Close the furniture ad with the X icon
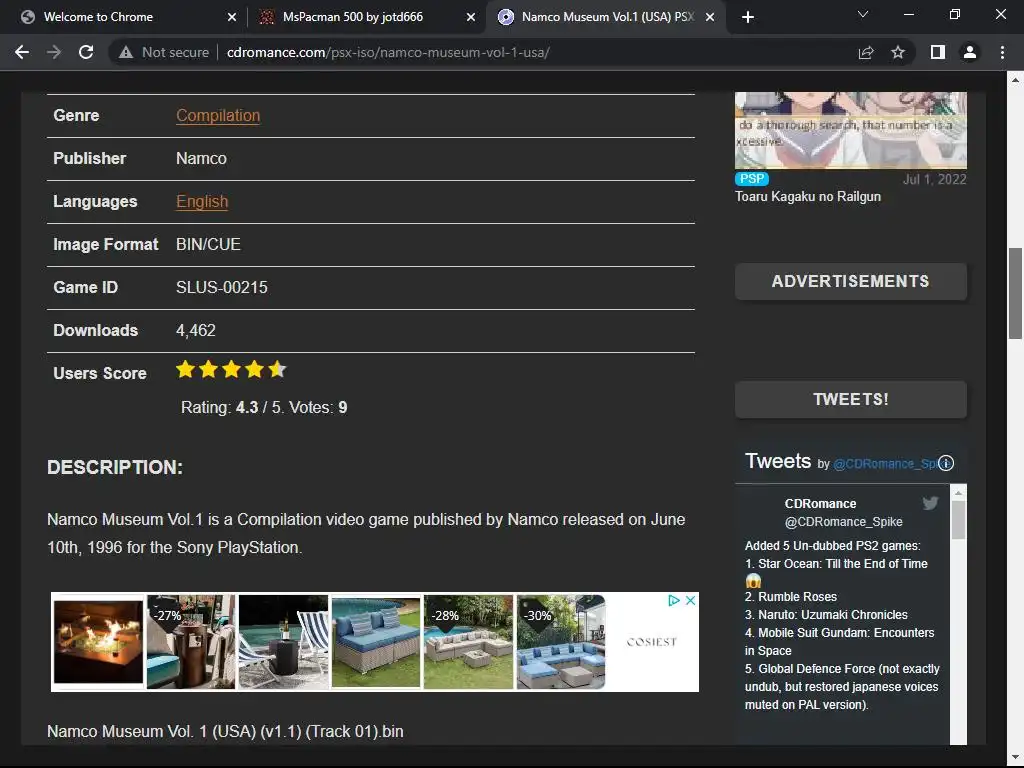This screenshot has height=768, width=1024. coord(690,601)
